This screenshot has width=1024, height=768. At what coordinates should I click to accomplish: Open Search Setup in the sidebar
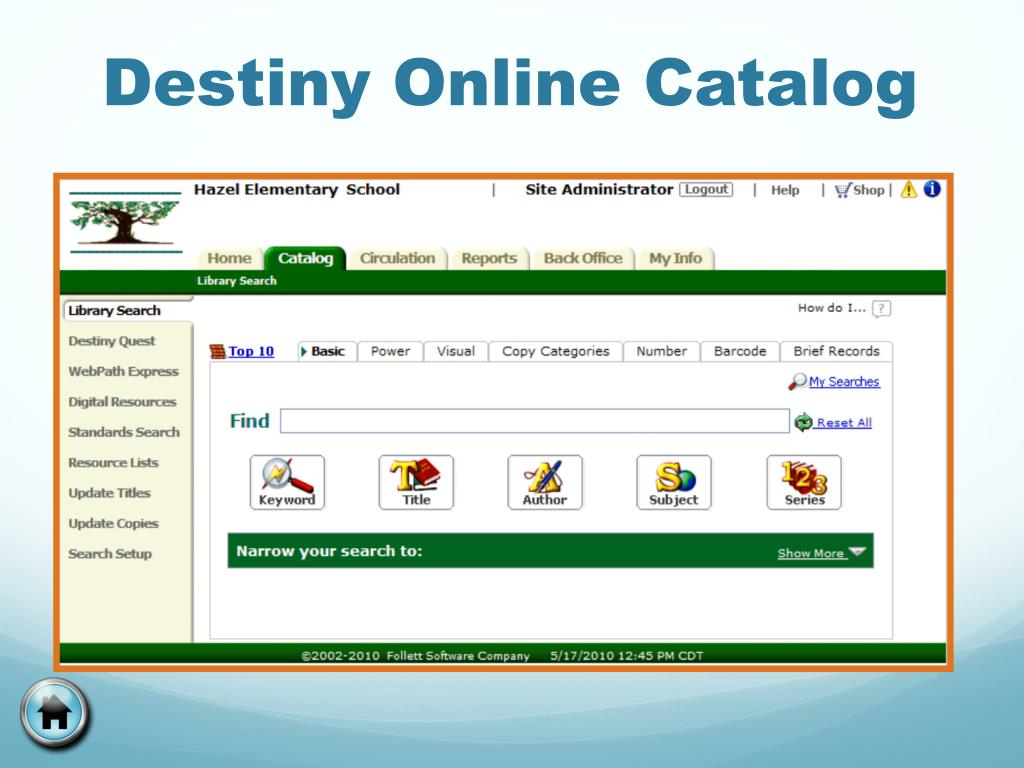pos(110,553)
